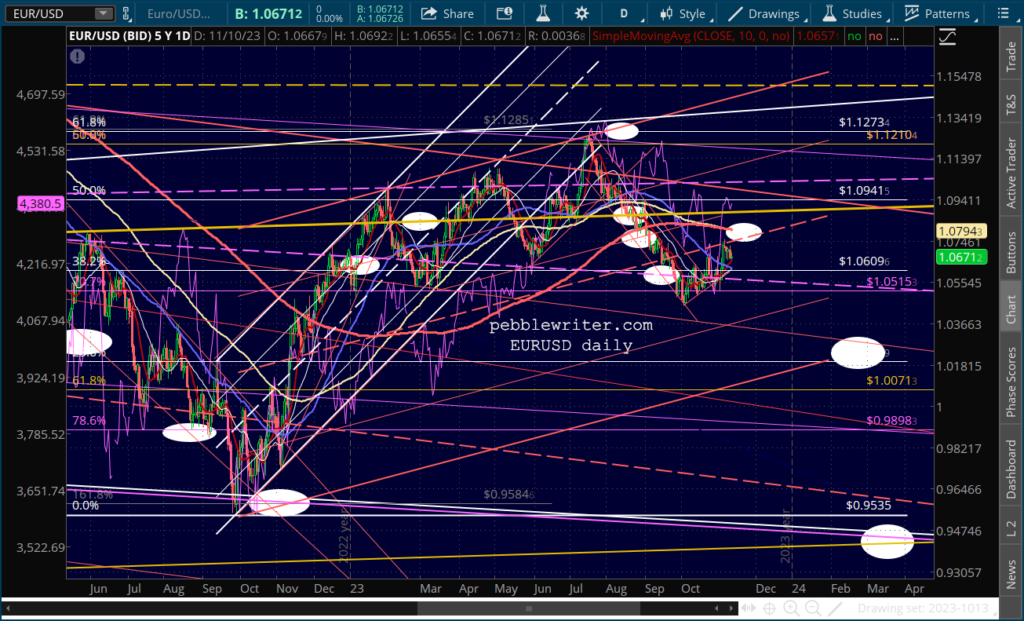
Task: Click the symbol link clip icon
Action: tap(126, 13)
